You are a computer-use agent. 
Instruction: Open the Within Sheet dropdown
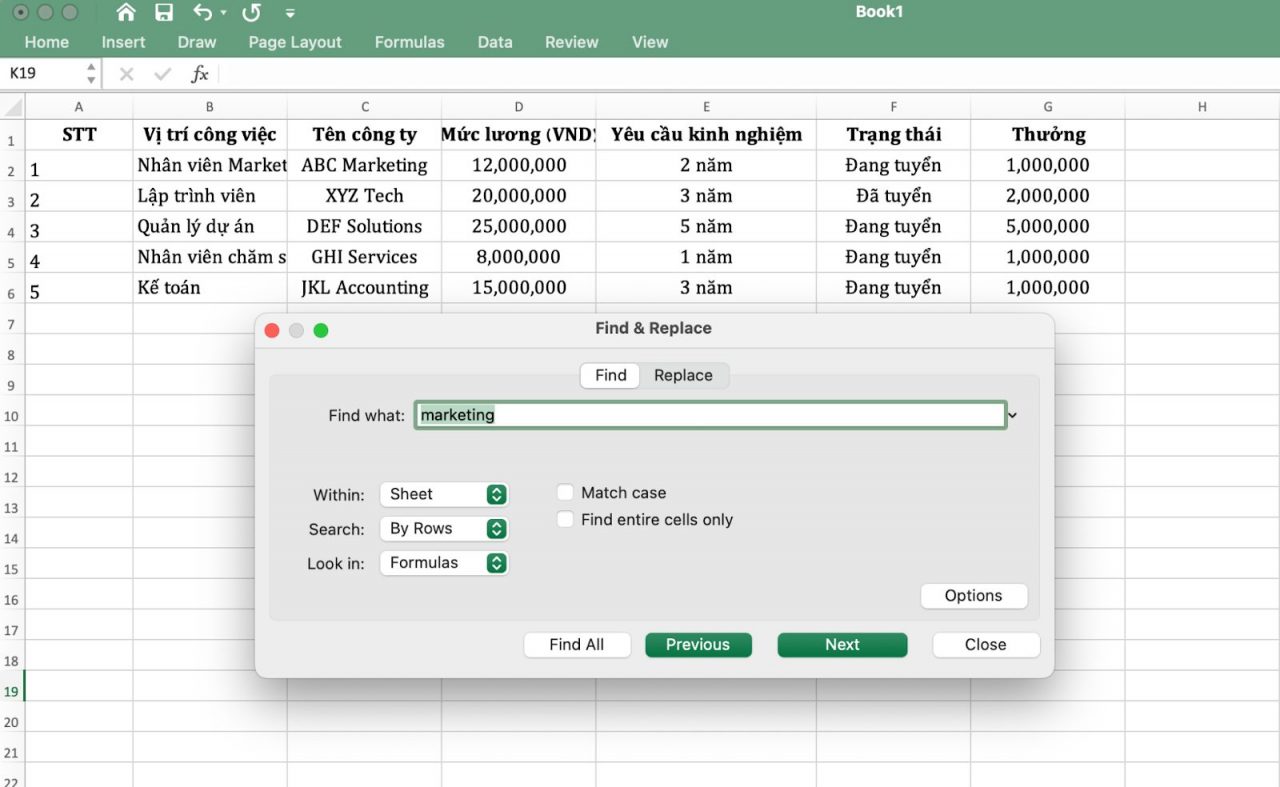pyautogui.click(x=444, y=494)
